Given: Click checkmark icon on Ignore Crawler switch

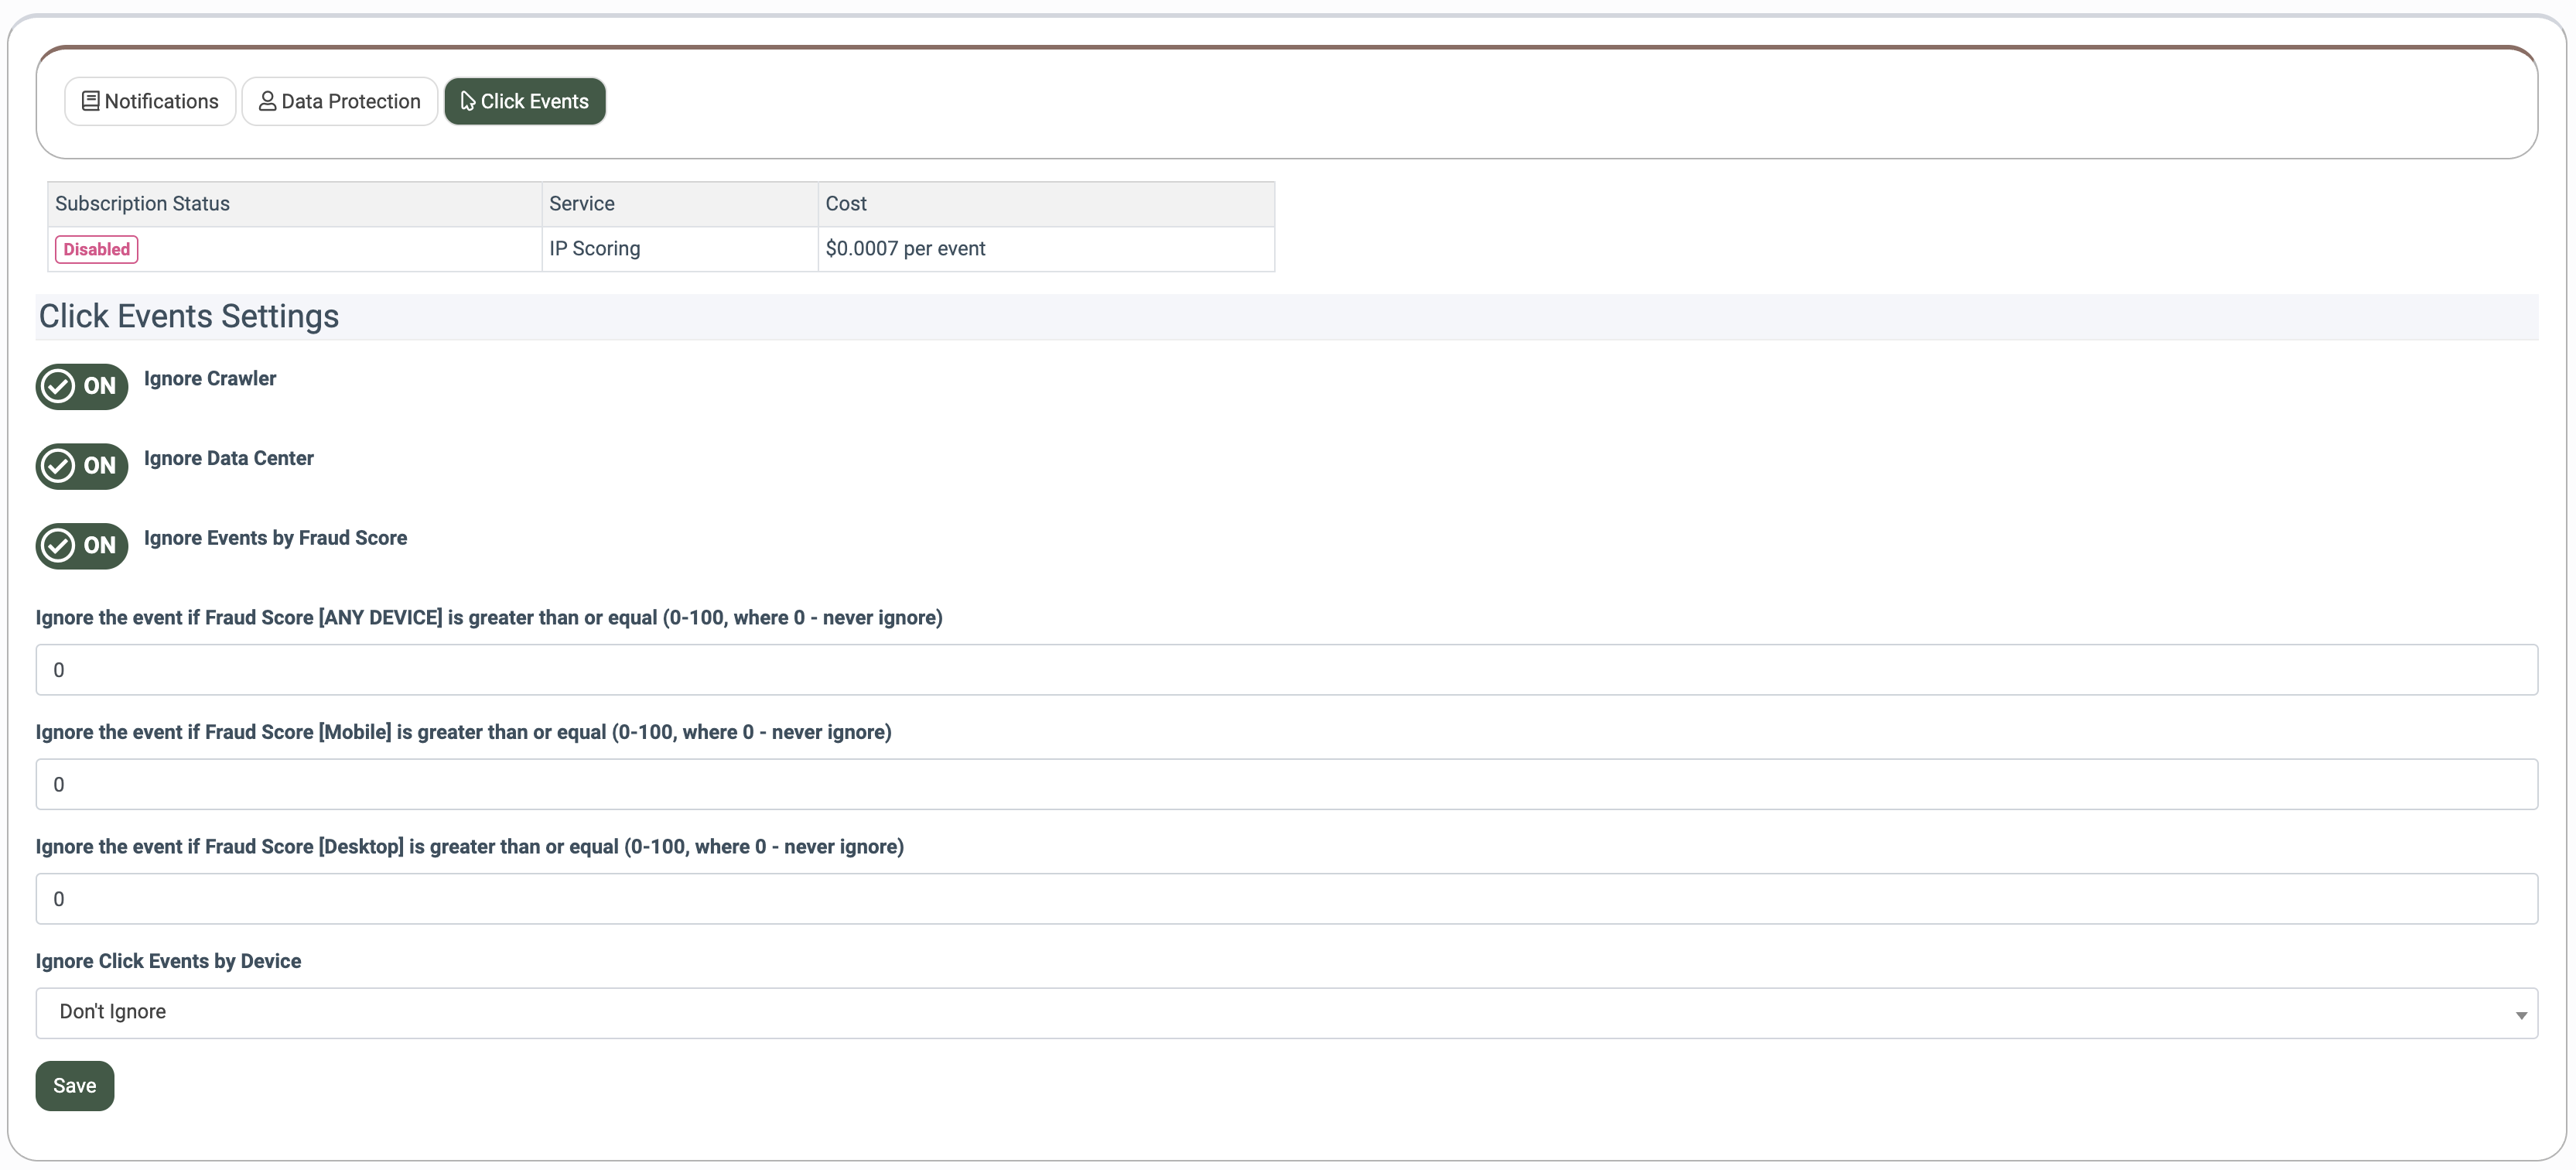Looking at the screenshot, I should [x=59, y=386].
